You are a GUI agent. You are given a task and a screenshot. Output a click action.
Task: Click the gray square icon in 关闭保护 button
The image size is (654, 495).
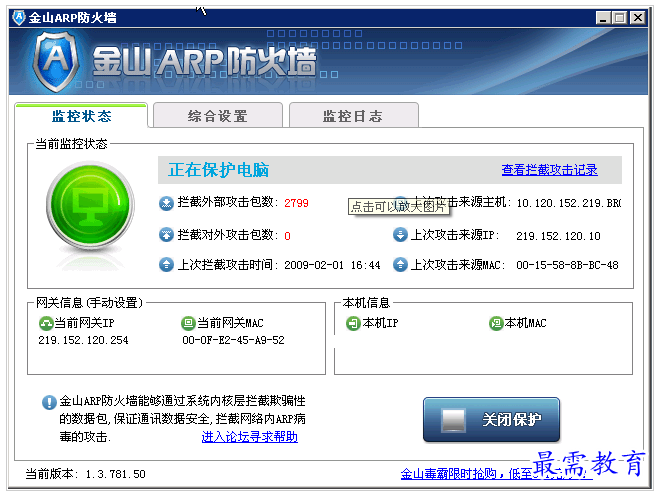pyautogui.click(x=453, y=420)
